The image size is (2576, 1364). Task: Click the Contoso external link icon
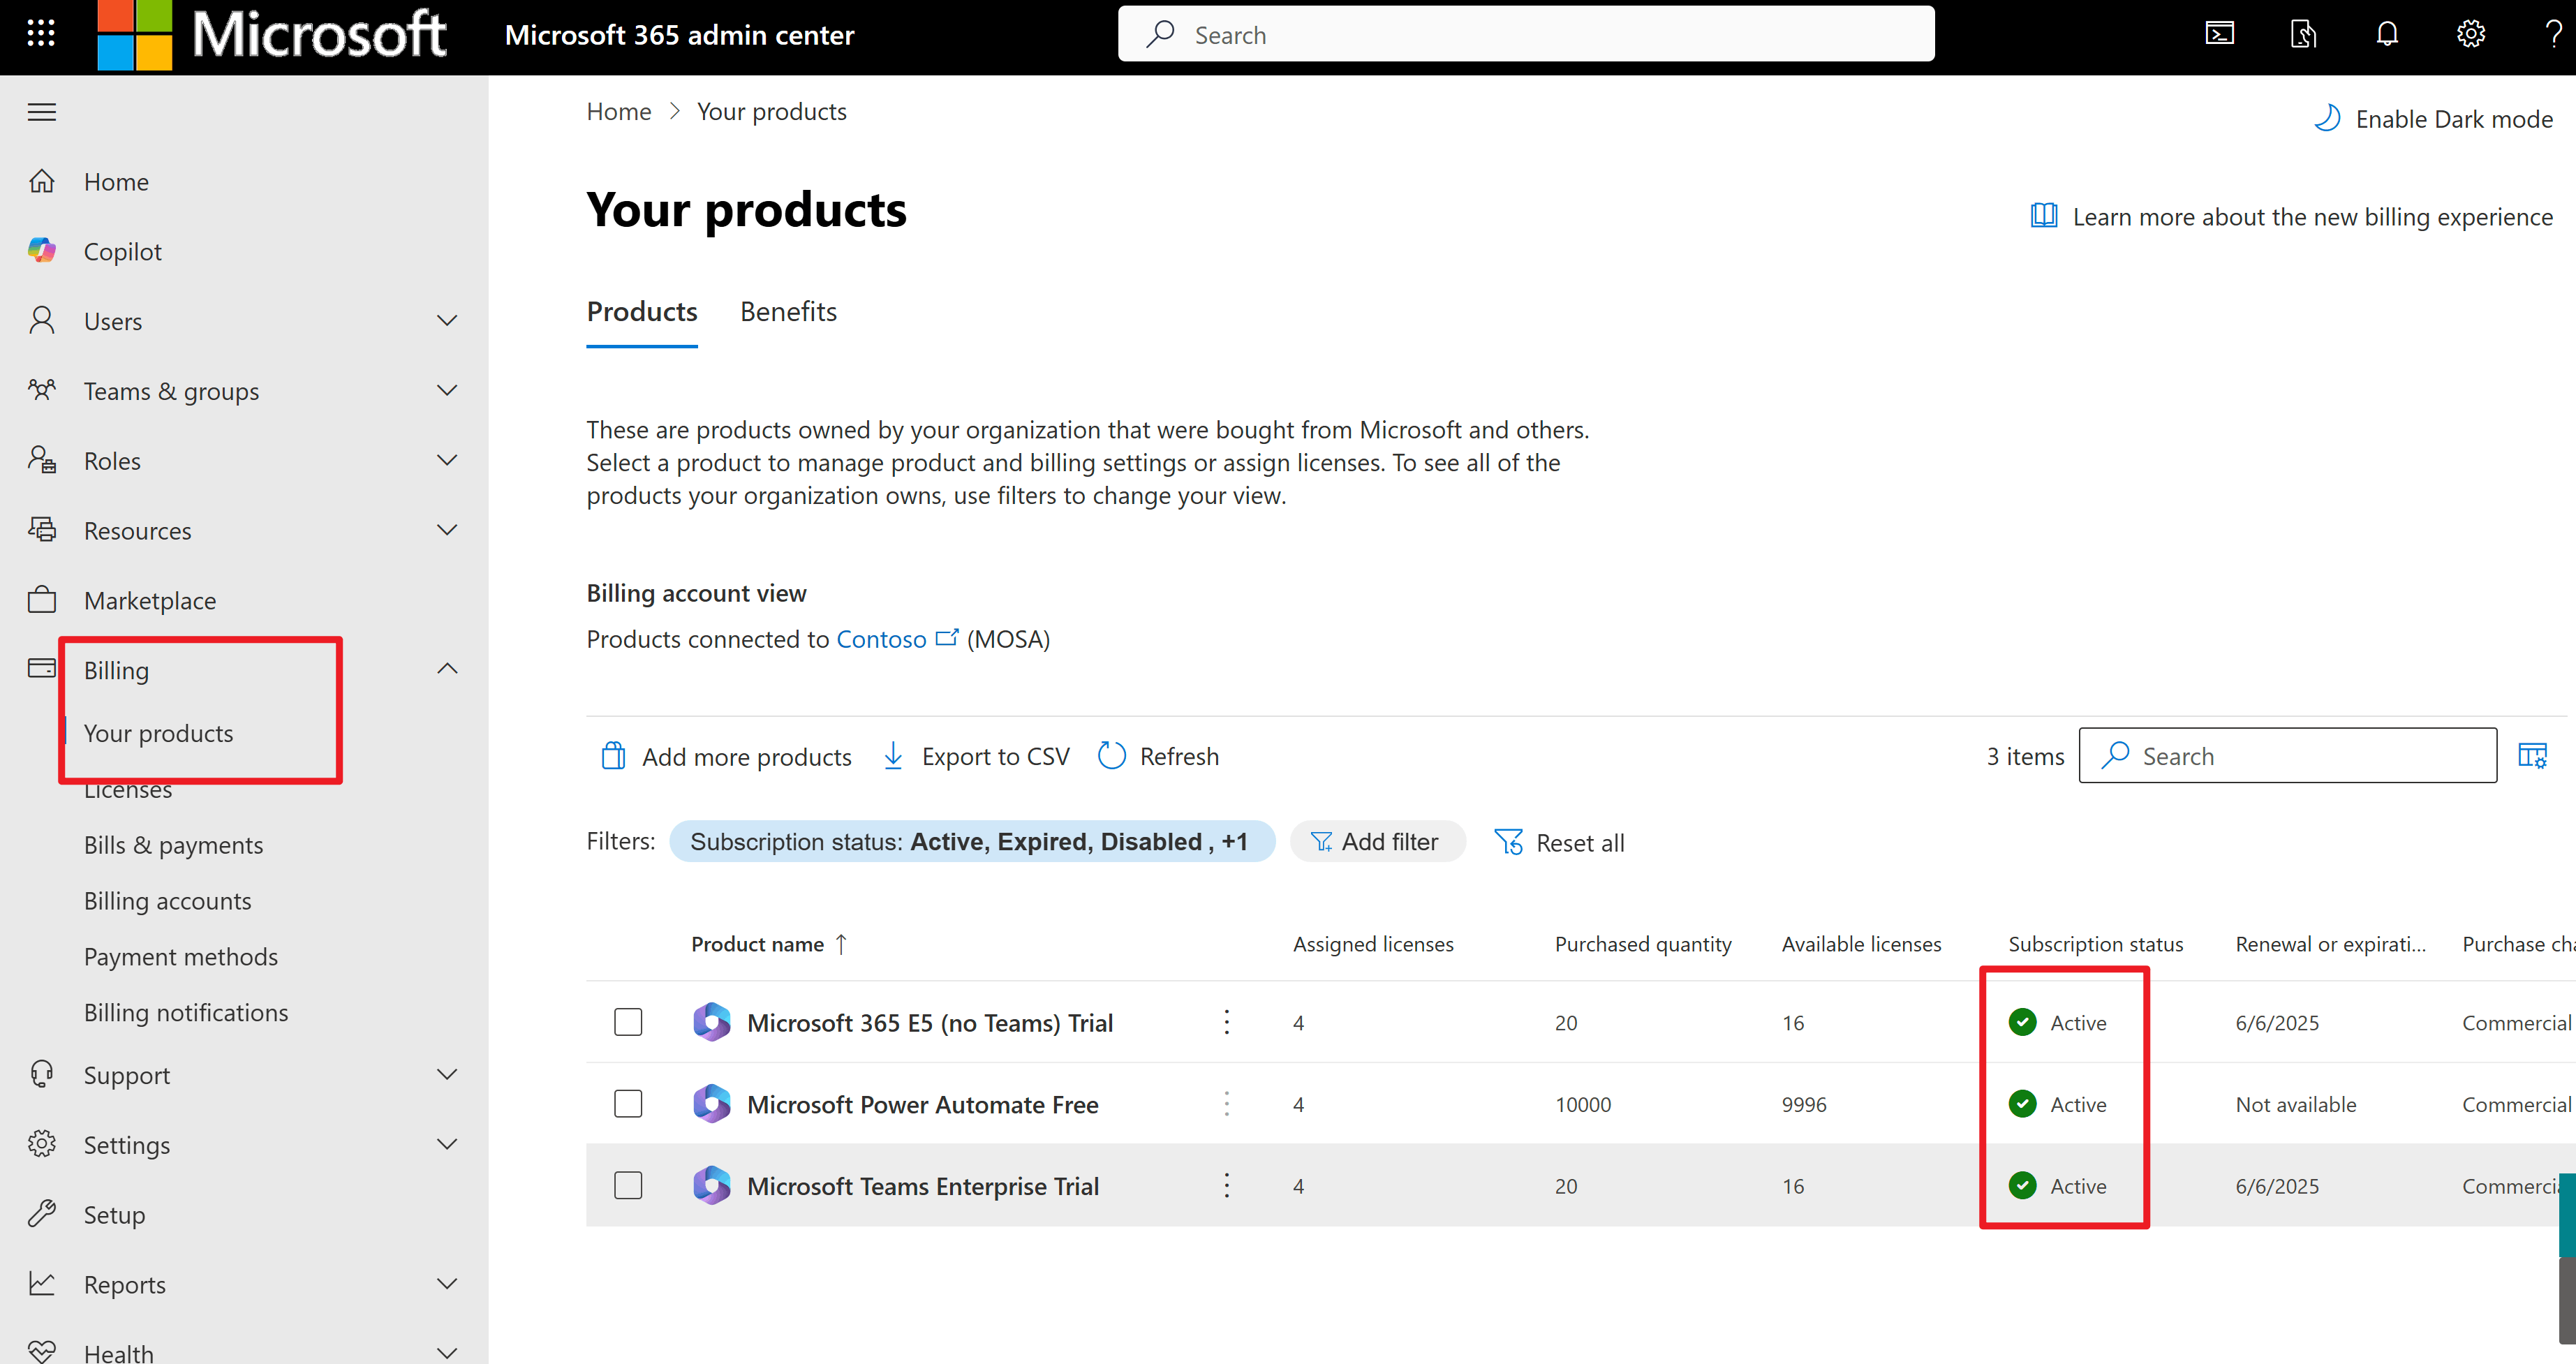pos(947,638)
